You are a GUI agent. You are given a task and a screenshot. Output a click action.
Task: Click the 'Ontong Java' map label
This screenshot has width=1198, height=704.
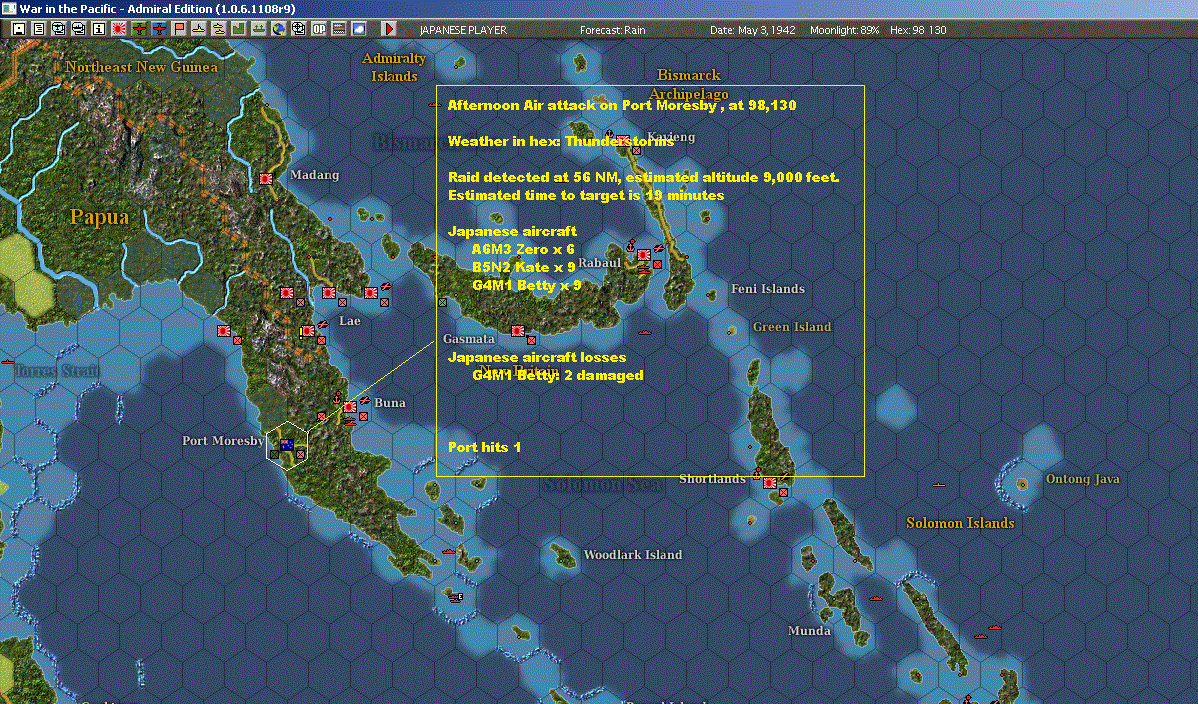pyautogui.click(x=1083, y=479)
